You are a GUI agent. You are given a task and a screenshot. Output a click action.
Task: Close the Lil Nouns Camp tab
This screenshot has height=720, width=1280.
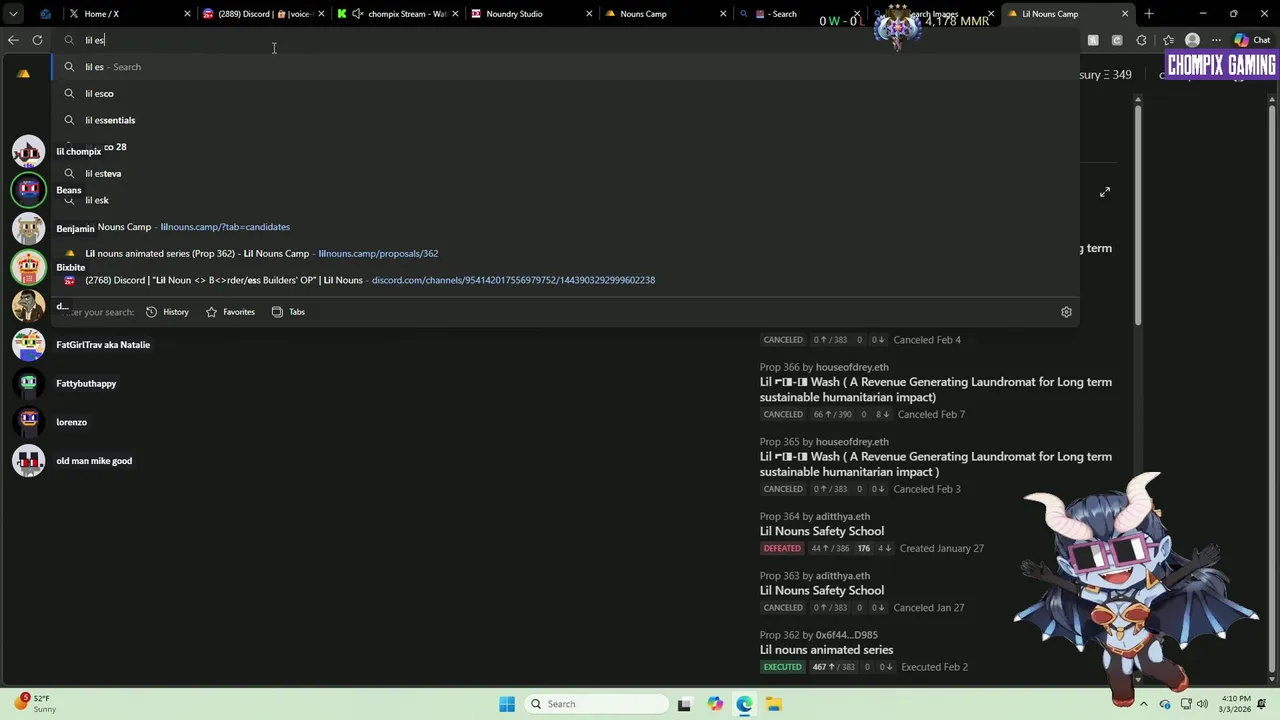(1125, 14)
